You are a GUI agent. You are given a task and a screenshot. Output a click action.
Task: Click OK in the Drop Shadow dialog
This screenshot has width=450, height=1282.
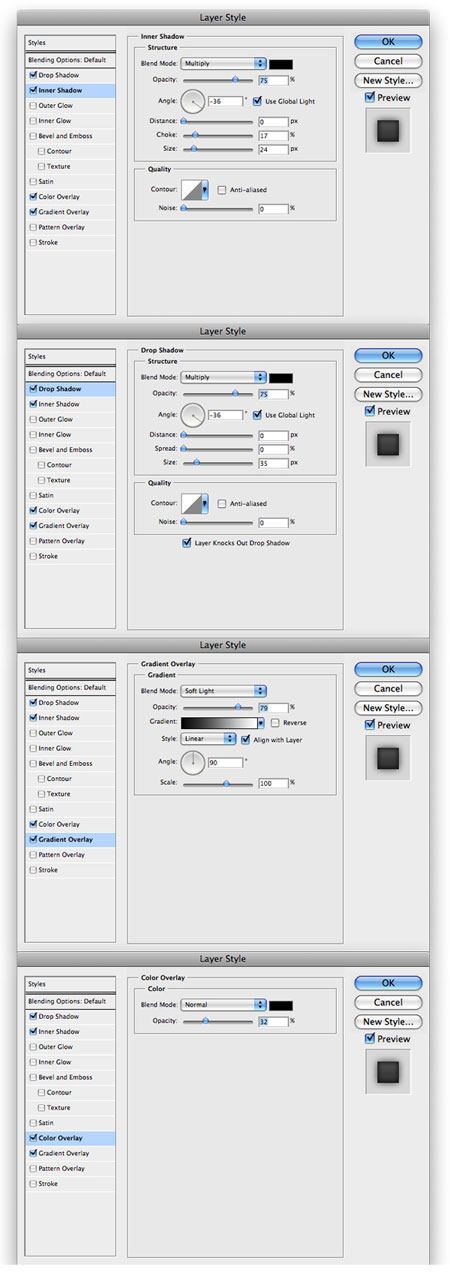point(388,355)
